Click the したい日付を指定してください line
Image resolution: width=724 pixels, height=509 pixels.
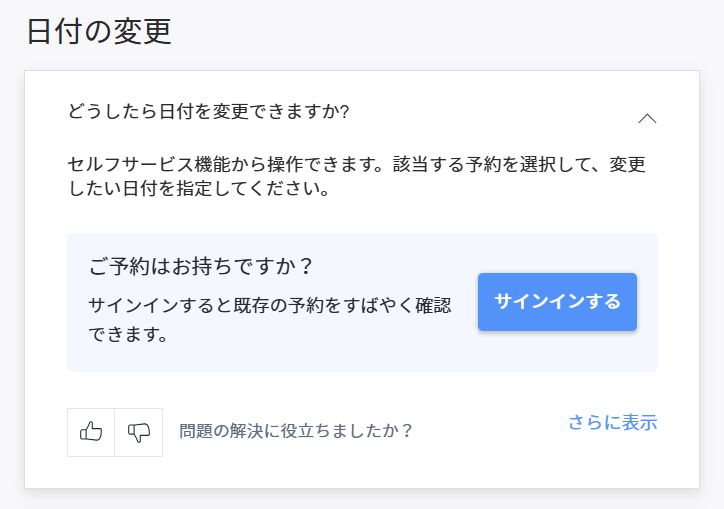tap(198, 188)
